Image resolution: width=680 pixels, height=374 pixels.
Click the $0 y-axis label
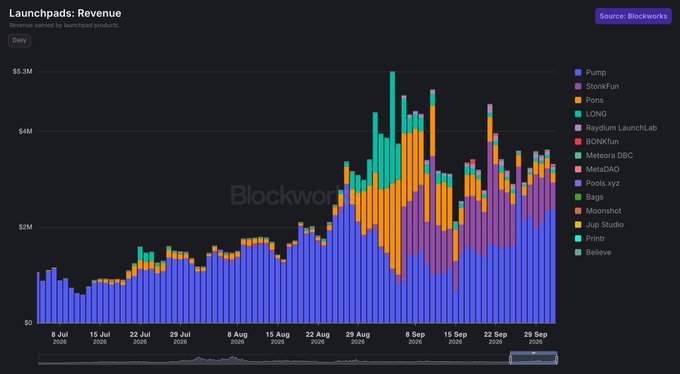[28, 323]
